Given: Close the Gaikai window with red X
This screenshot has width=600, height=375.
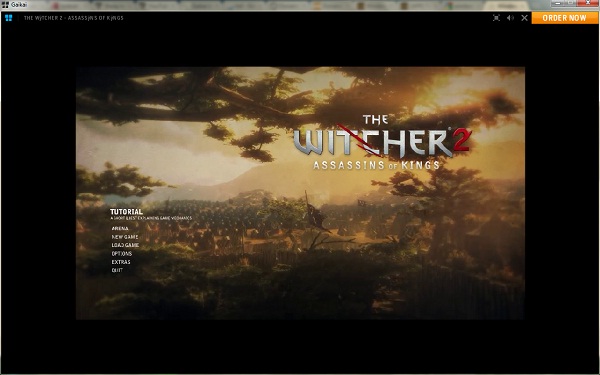Looking at the screenshot, I should click(x=588, y=3).
